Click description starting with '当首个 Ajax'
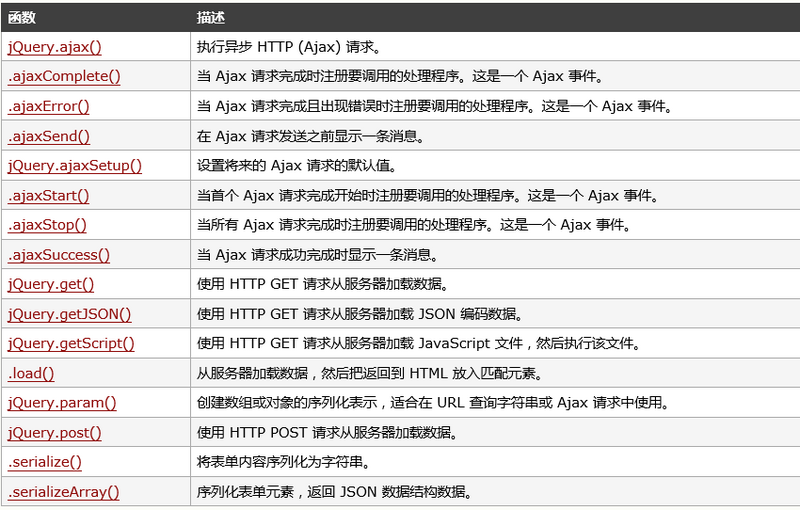This screenshot has width=800, height=510. click(428, 195)
